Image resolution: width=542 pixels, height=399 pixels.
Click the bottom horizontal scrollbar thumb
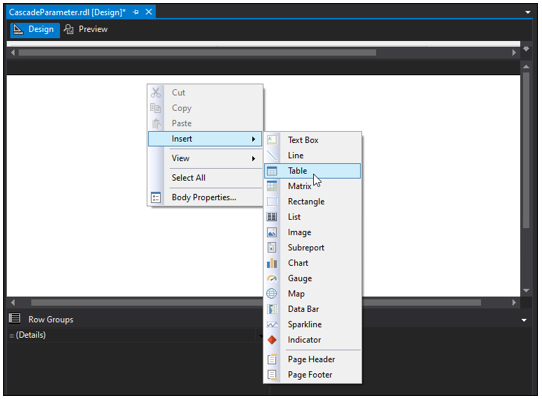(x=256, y=303)
